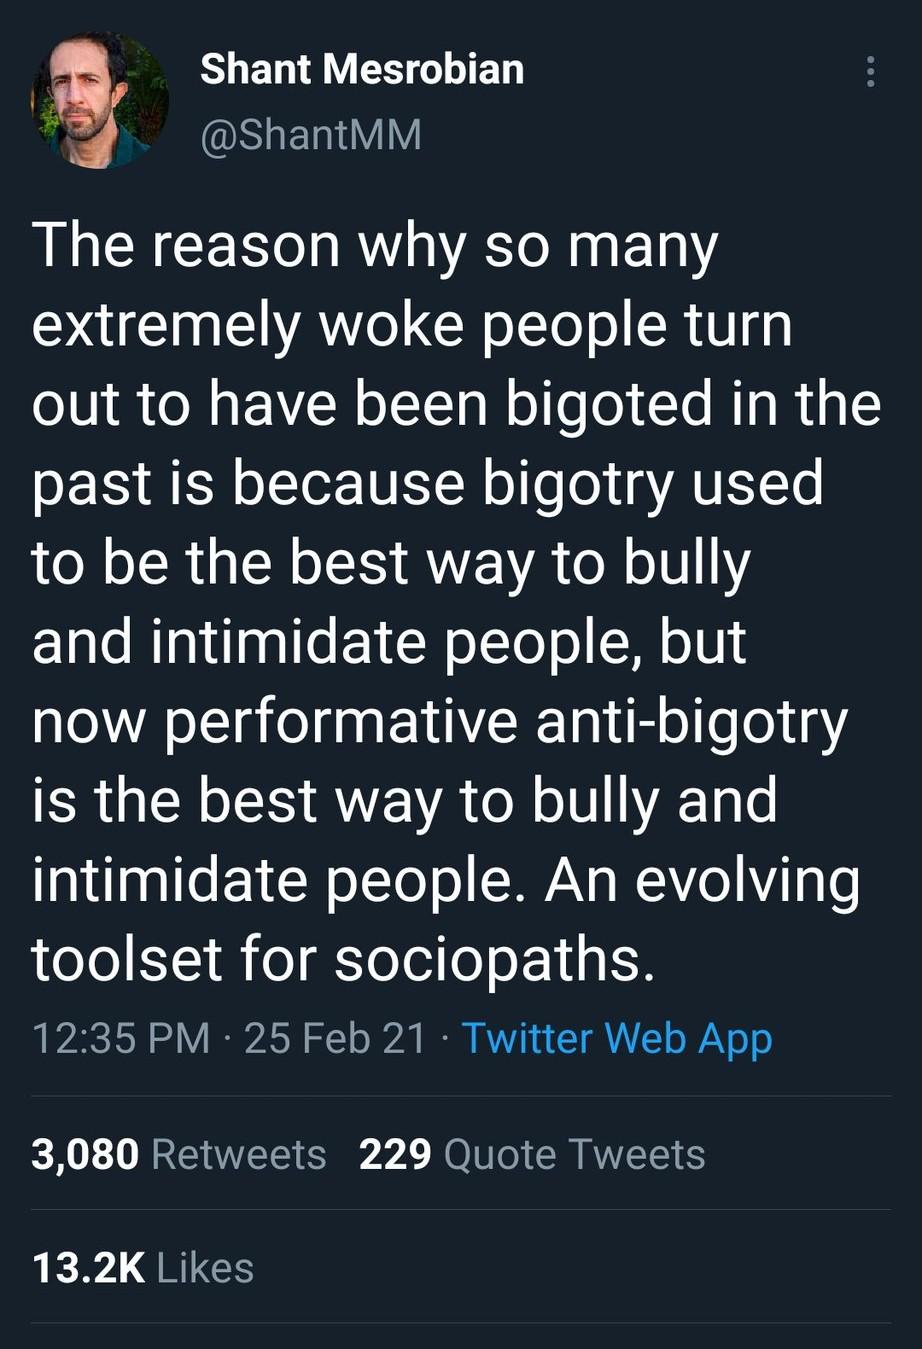Open the Twitter Web App source link

coord(616,1037)
